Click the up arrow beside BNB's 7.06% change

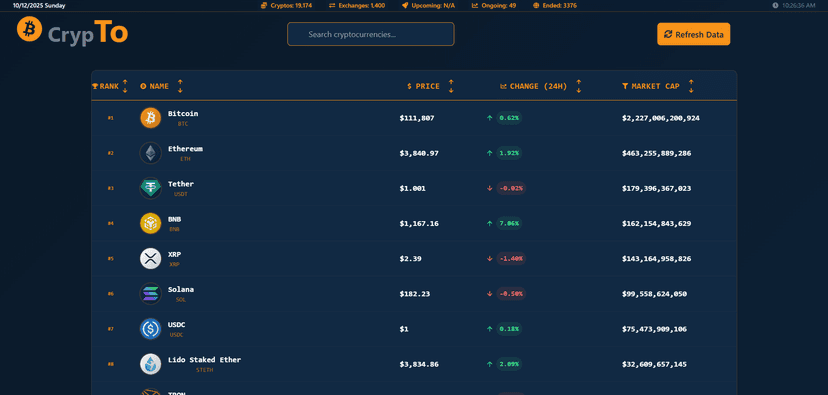[x=490, y=224]
